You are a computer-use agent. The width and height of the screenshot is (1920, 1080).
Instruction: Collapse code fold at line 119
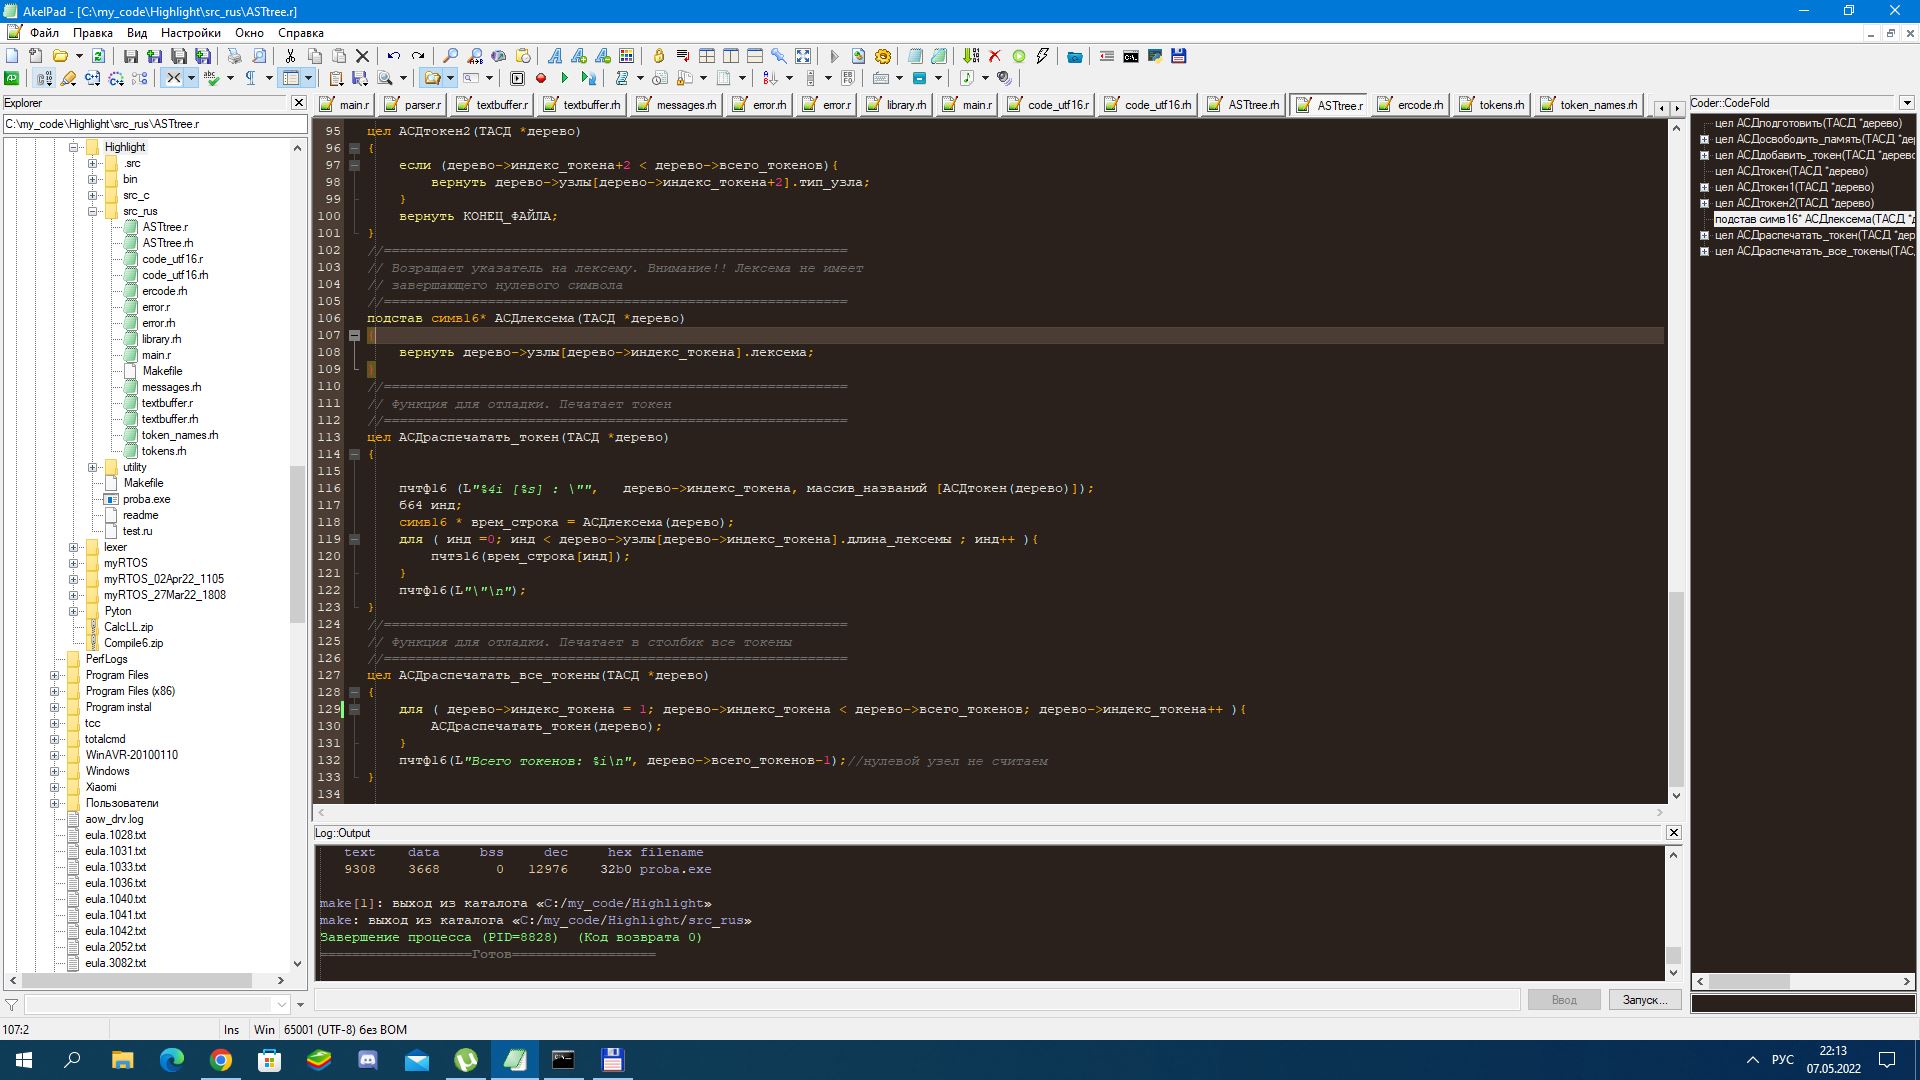pos(354,539)
